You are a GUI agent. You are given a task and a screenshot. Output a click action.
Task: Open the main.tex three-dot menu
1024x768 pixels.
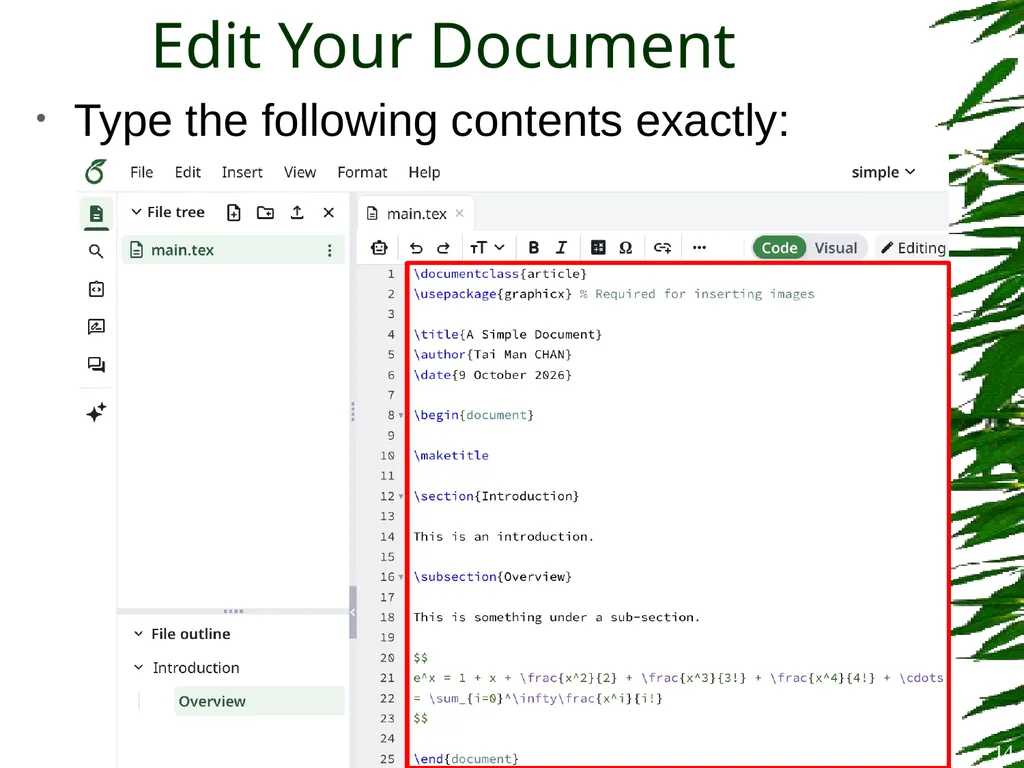(330, 250)
